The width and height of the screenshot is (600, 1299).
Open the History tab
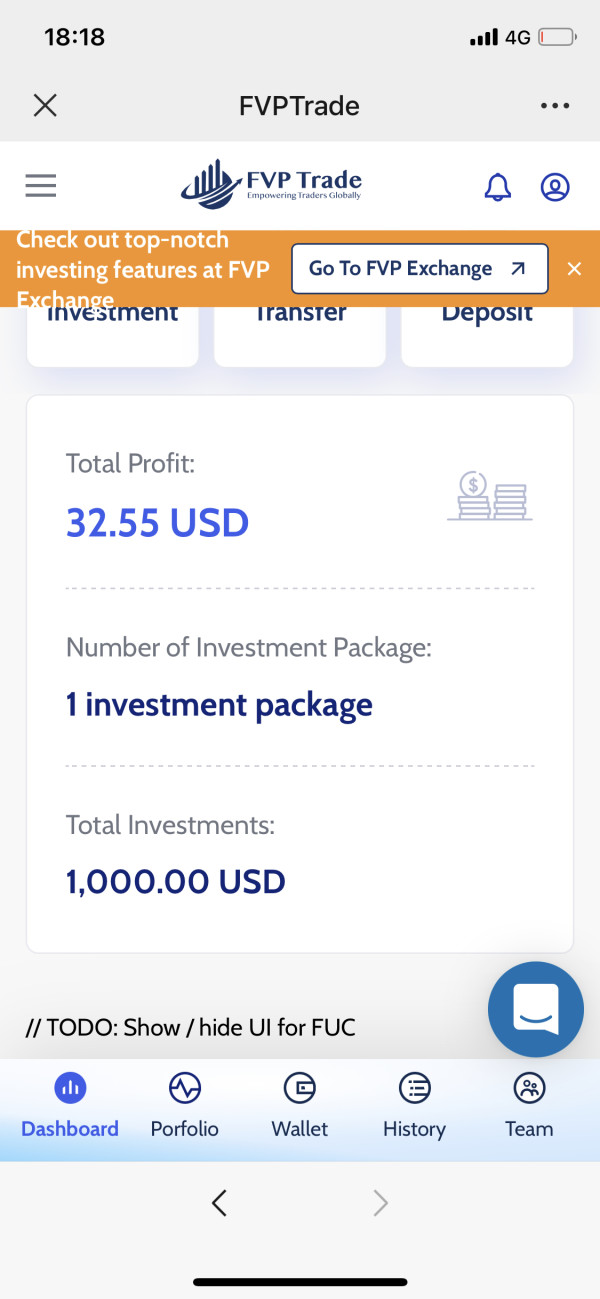pyautogui.click(x=414, y=1107)
